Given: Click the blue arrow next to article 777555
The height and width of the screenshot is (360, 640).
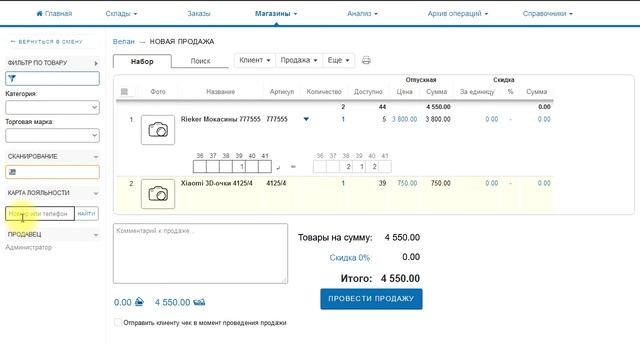Looking at the screenshot, I should click(306, 119).
